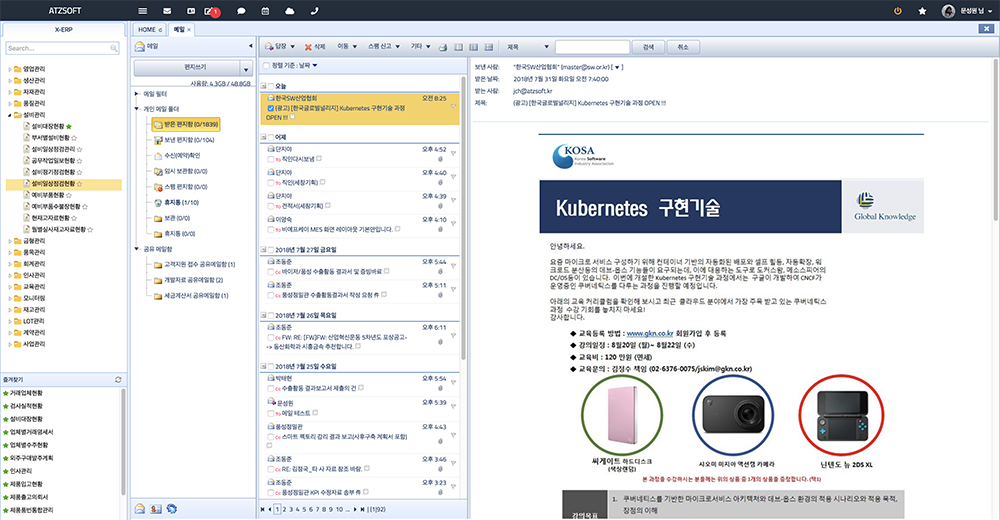Click the 삭제 delete button

coord(315,47)
